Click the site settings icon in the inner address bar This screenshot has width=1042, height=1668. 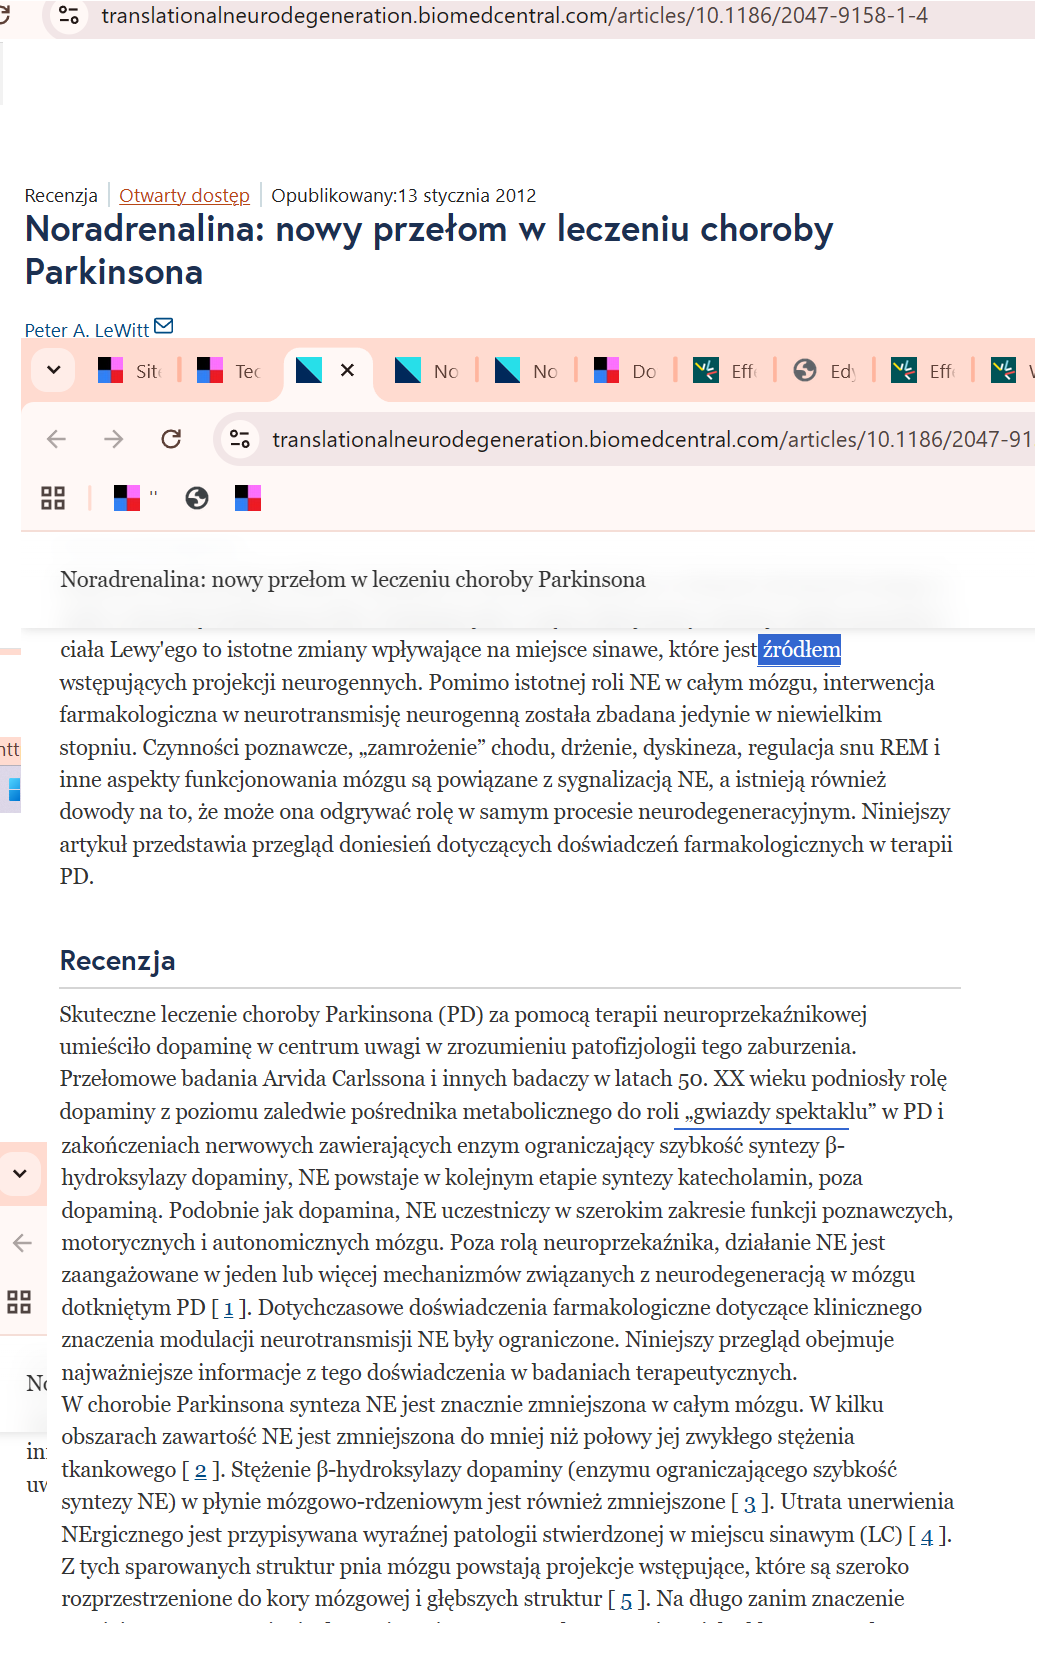(240, 439)
